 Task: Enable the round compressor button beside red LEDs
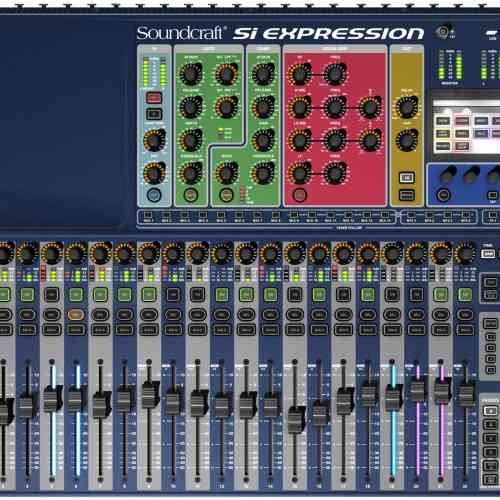click(226, 195)
